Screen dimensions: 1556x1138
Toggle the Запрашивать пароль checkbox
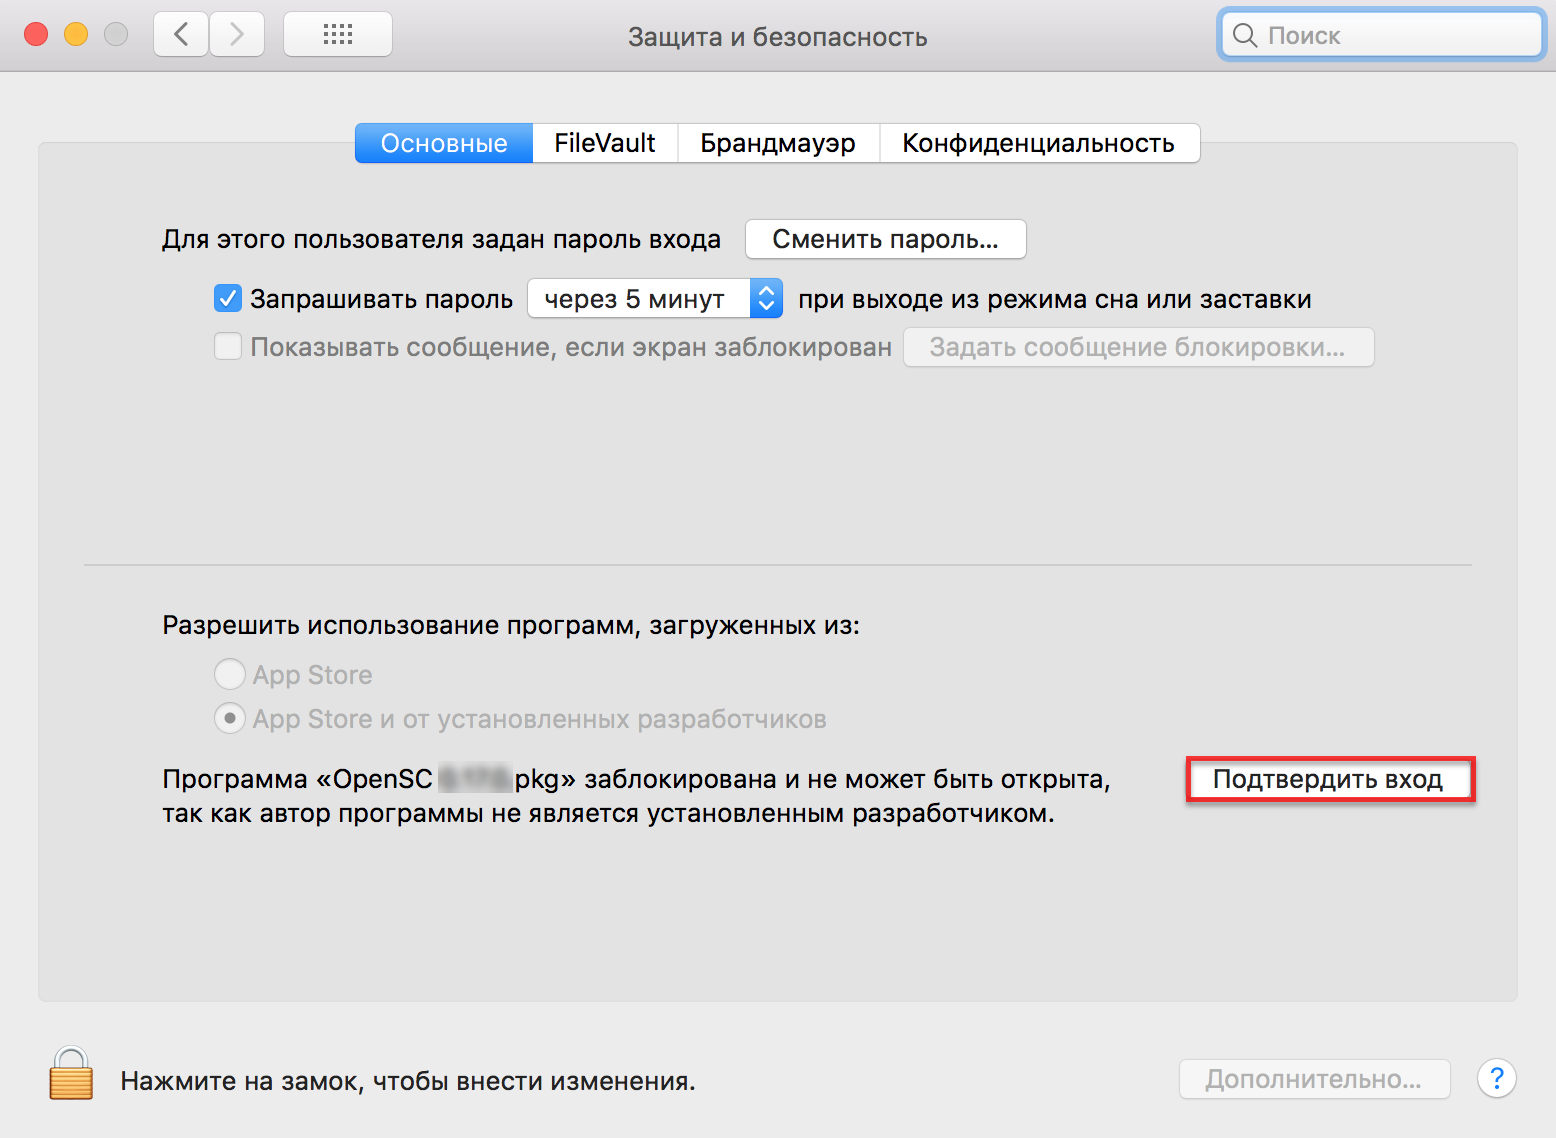point(228,298)
